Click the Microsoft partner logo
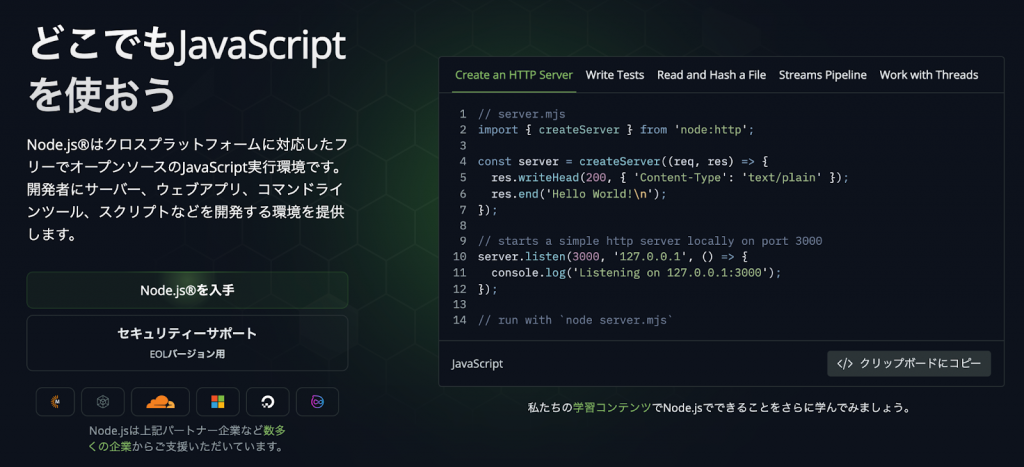The width and height of the screenshot is (1024, 467). point(217,401)
